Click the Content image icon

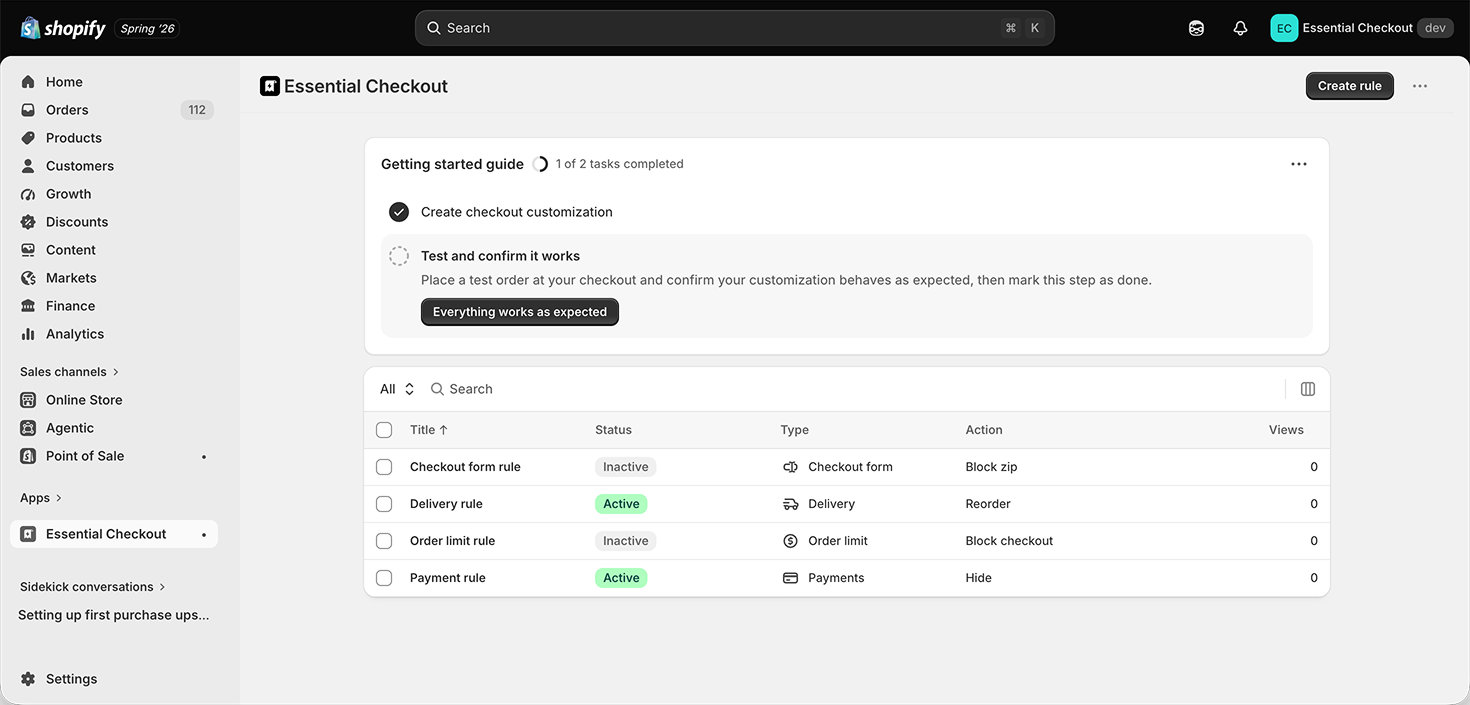(28, 250)
